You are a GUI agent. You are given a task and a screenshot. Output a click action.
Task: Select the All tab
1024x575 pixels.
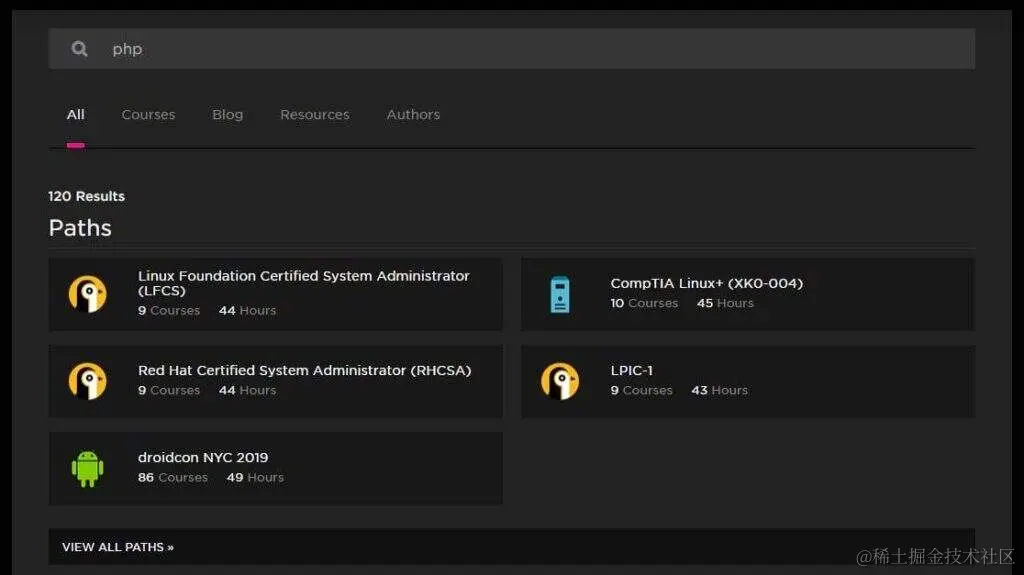pyautogui.click(x=76, y=114)
